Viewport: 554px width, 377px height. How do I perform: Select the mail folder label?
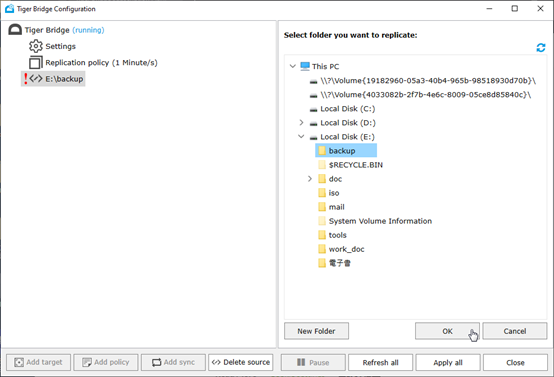337,207
